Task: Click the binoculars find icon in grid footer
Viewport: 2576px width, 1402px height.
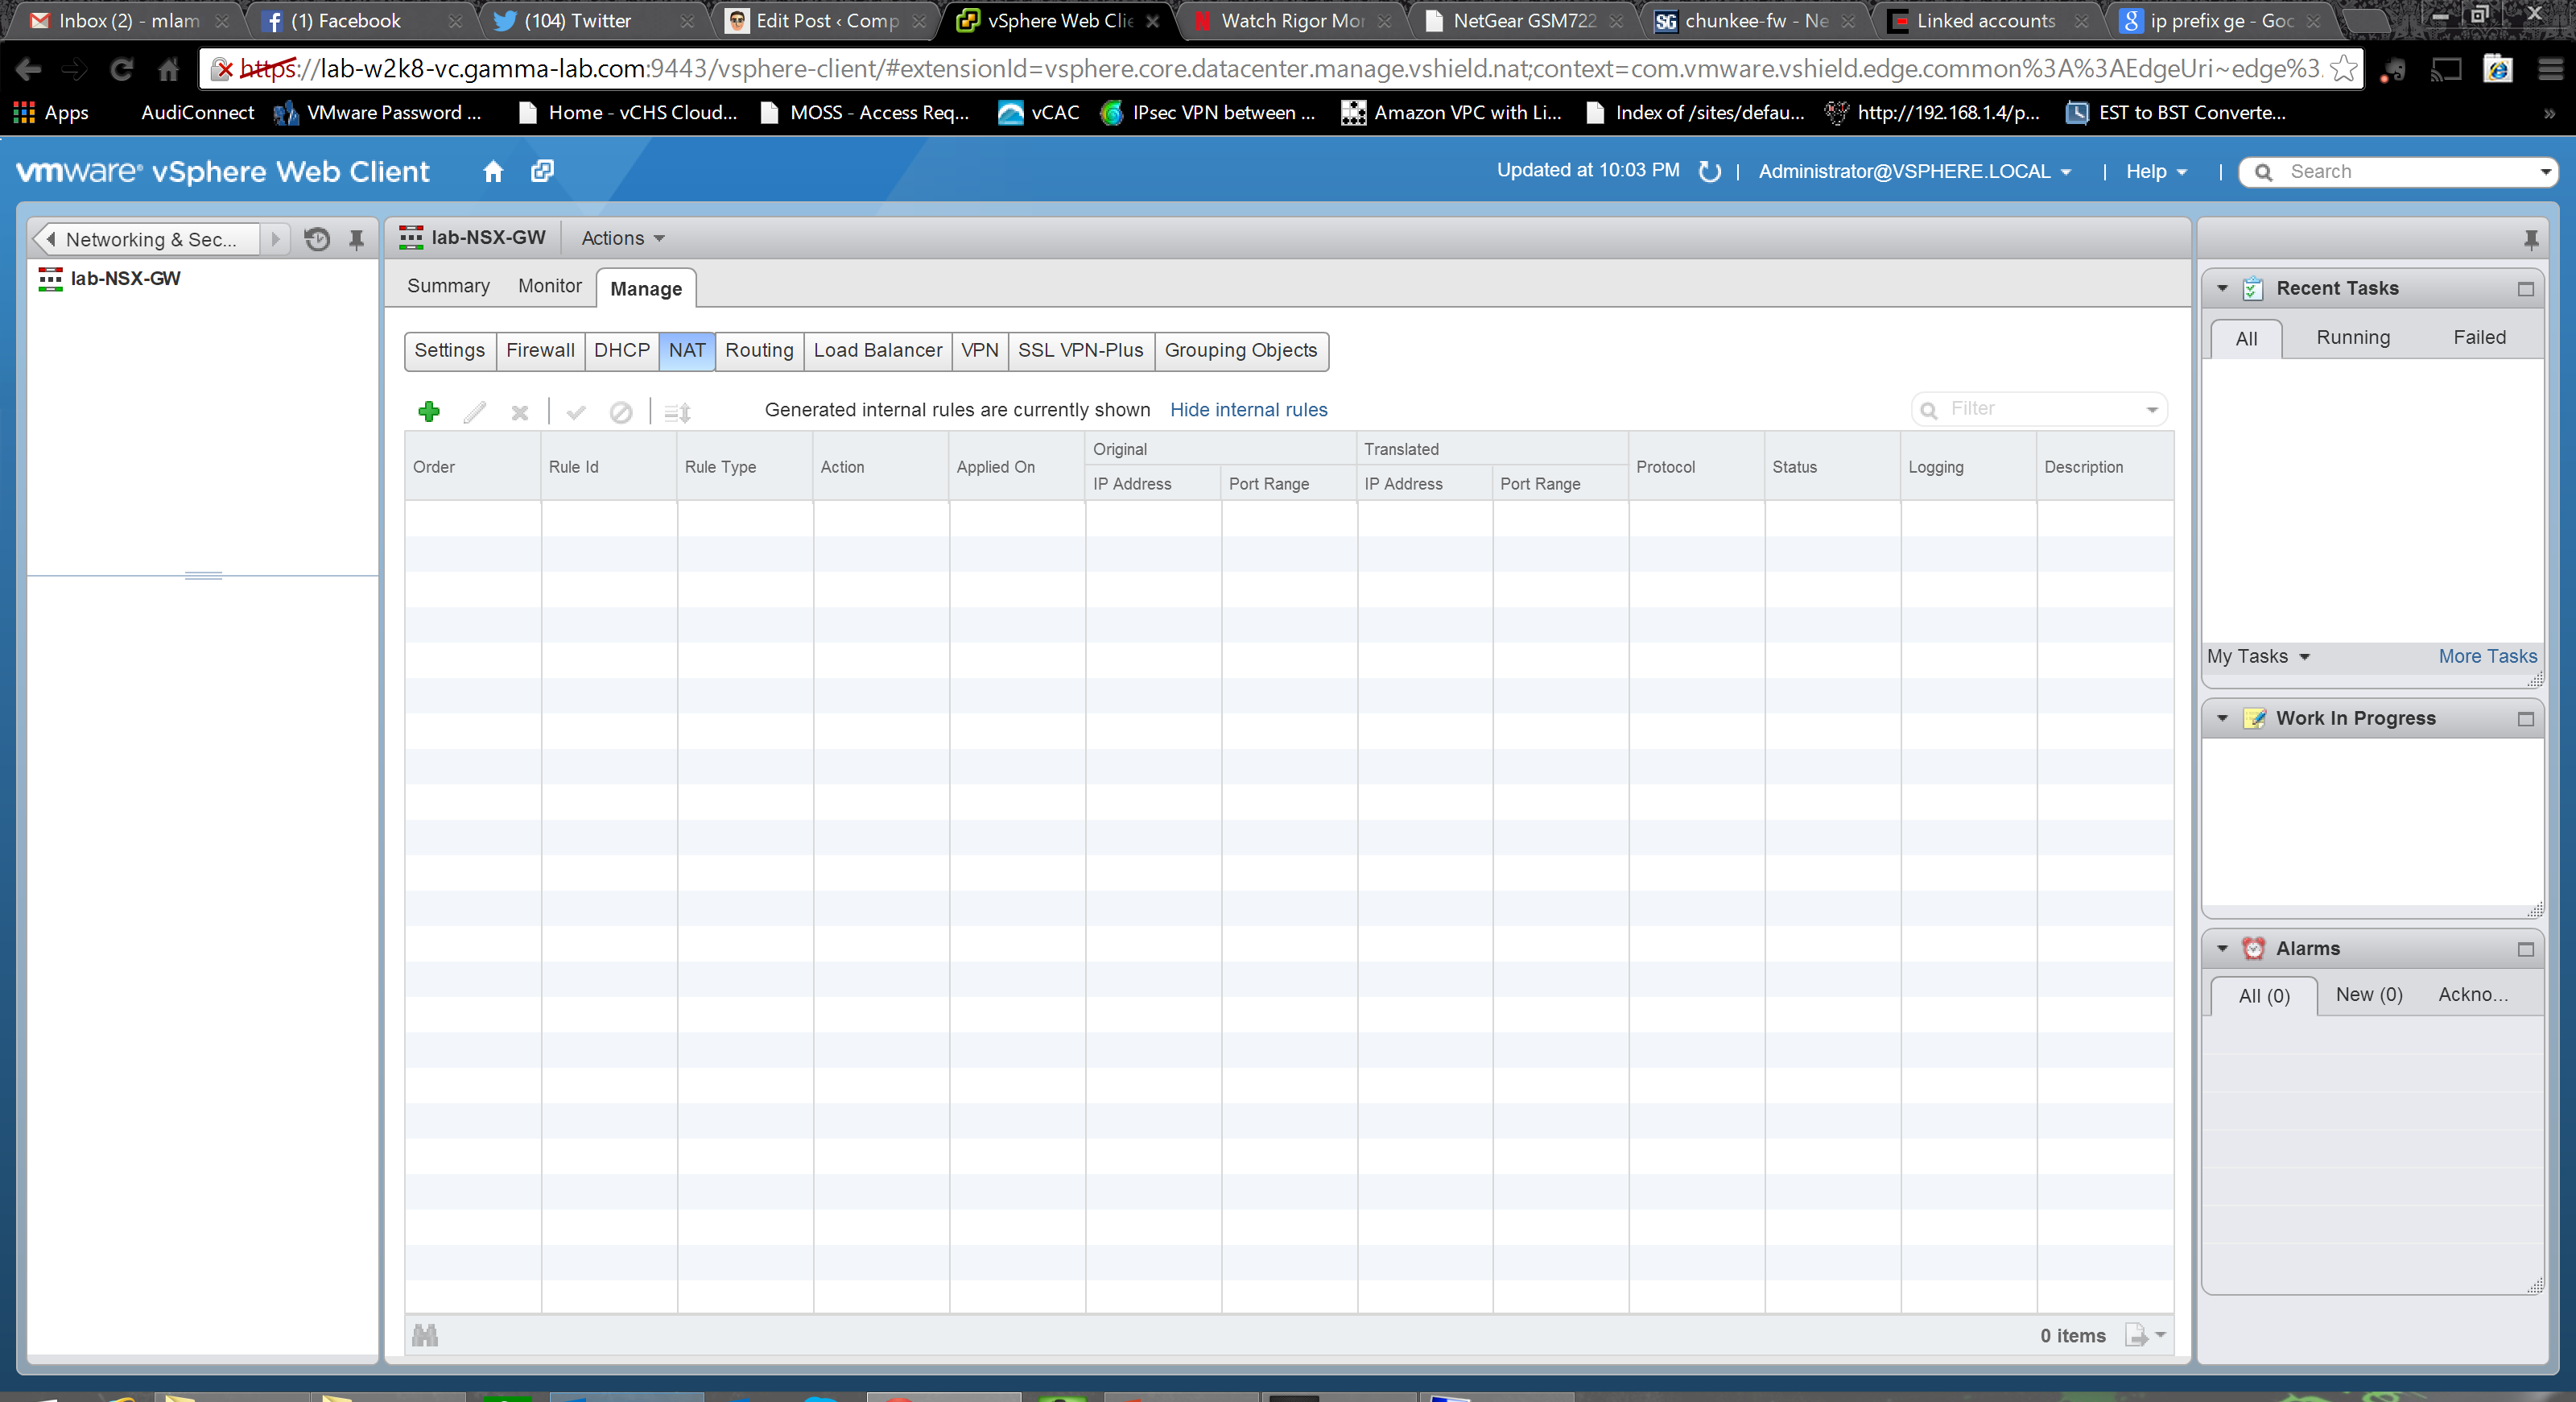Action: (x=425, y=1335)
